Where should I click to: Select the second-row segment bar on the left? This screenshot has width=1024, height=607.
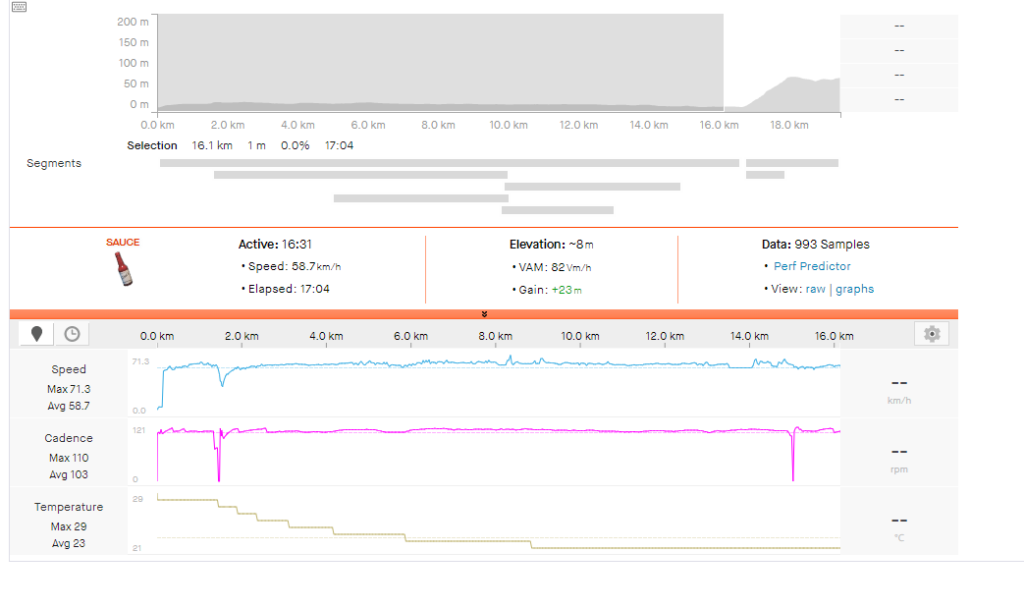(x=360, y=174)
